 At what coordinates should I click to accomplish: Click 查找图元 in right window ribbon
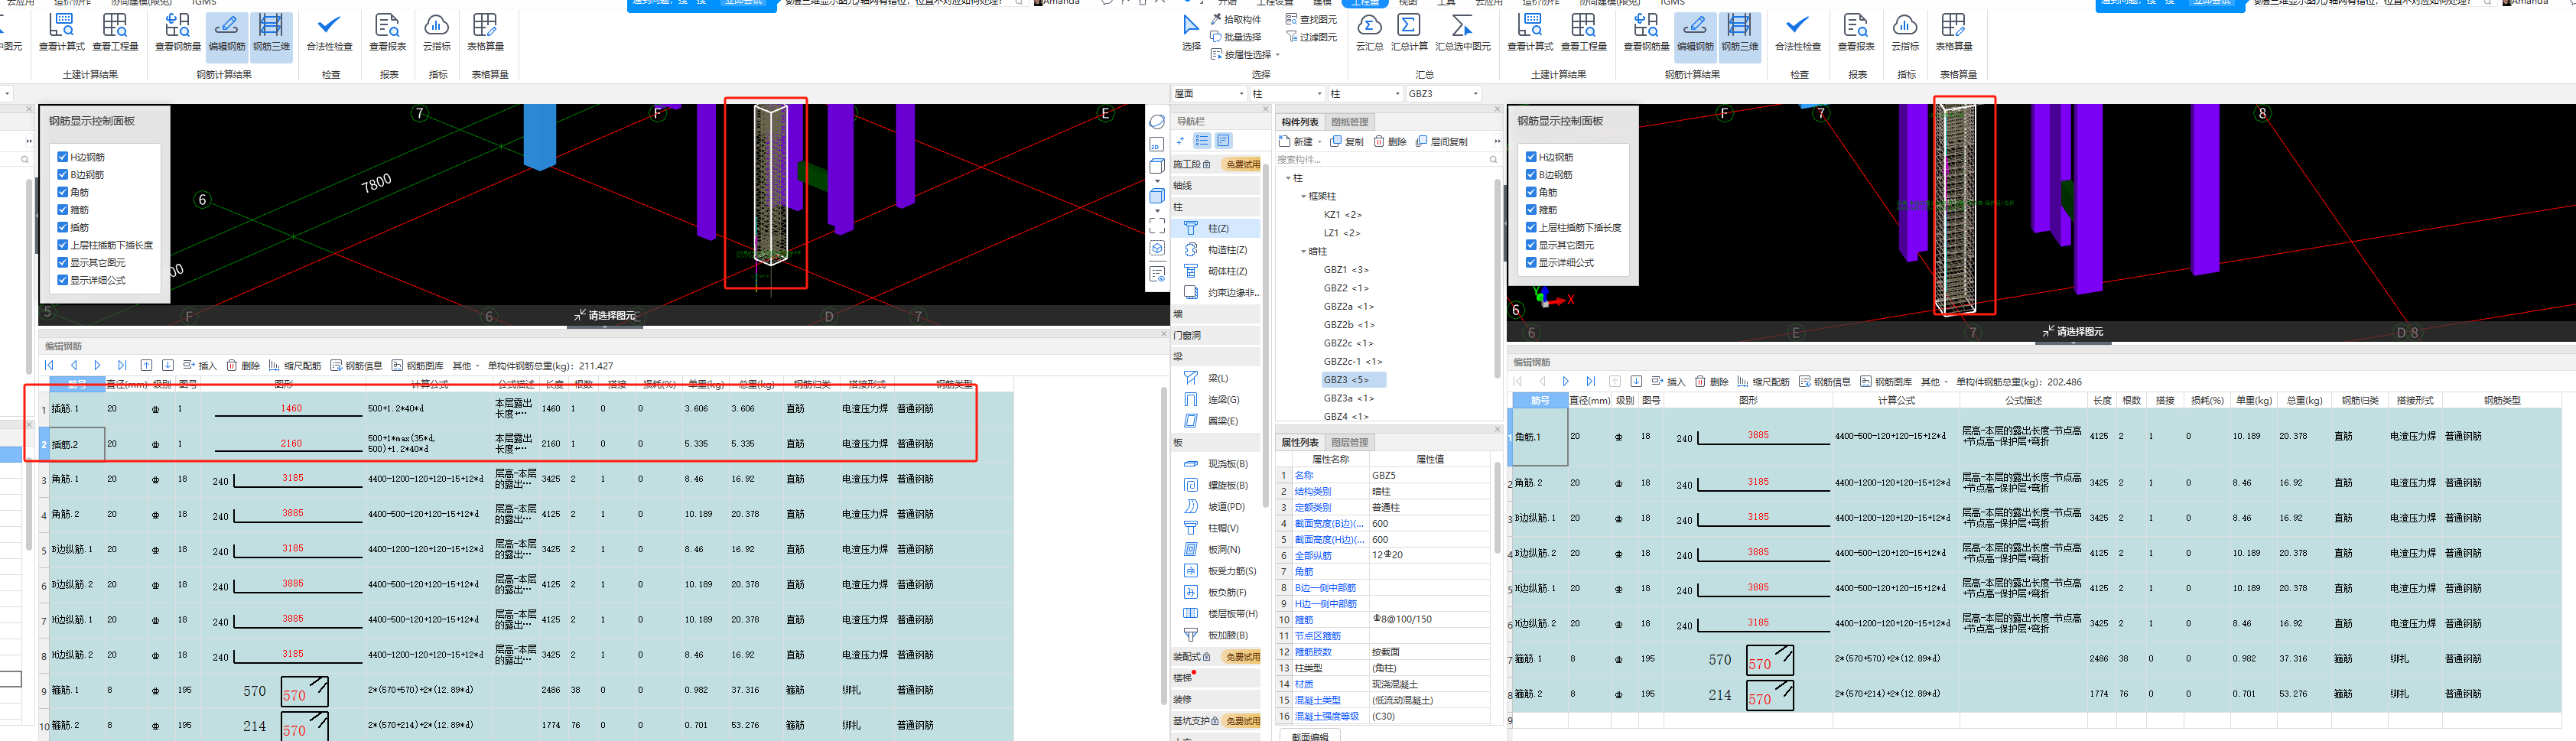(1311, 19)
